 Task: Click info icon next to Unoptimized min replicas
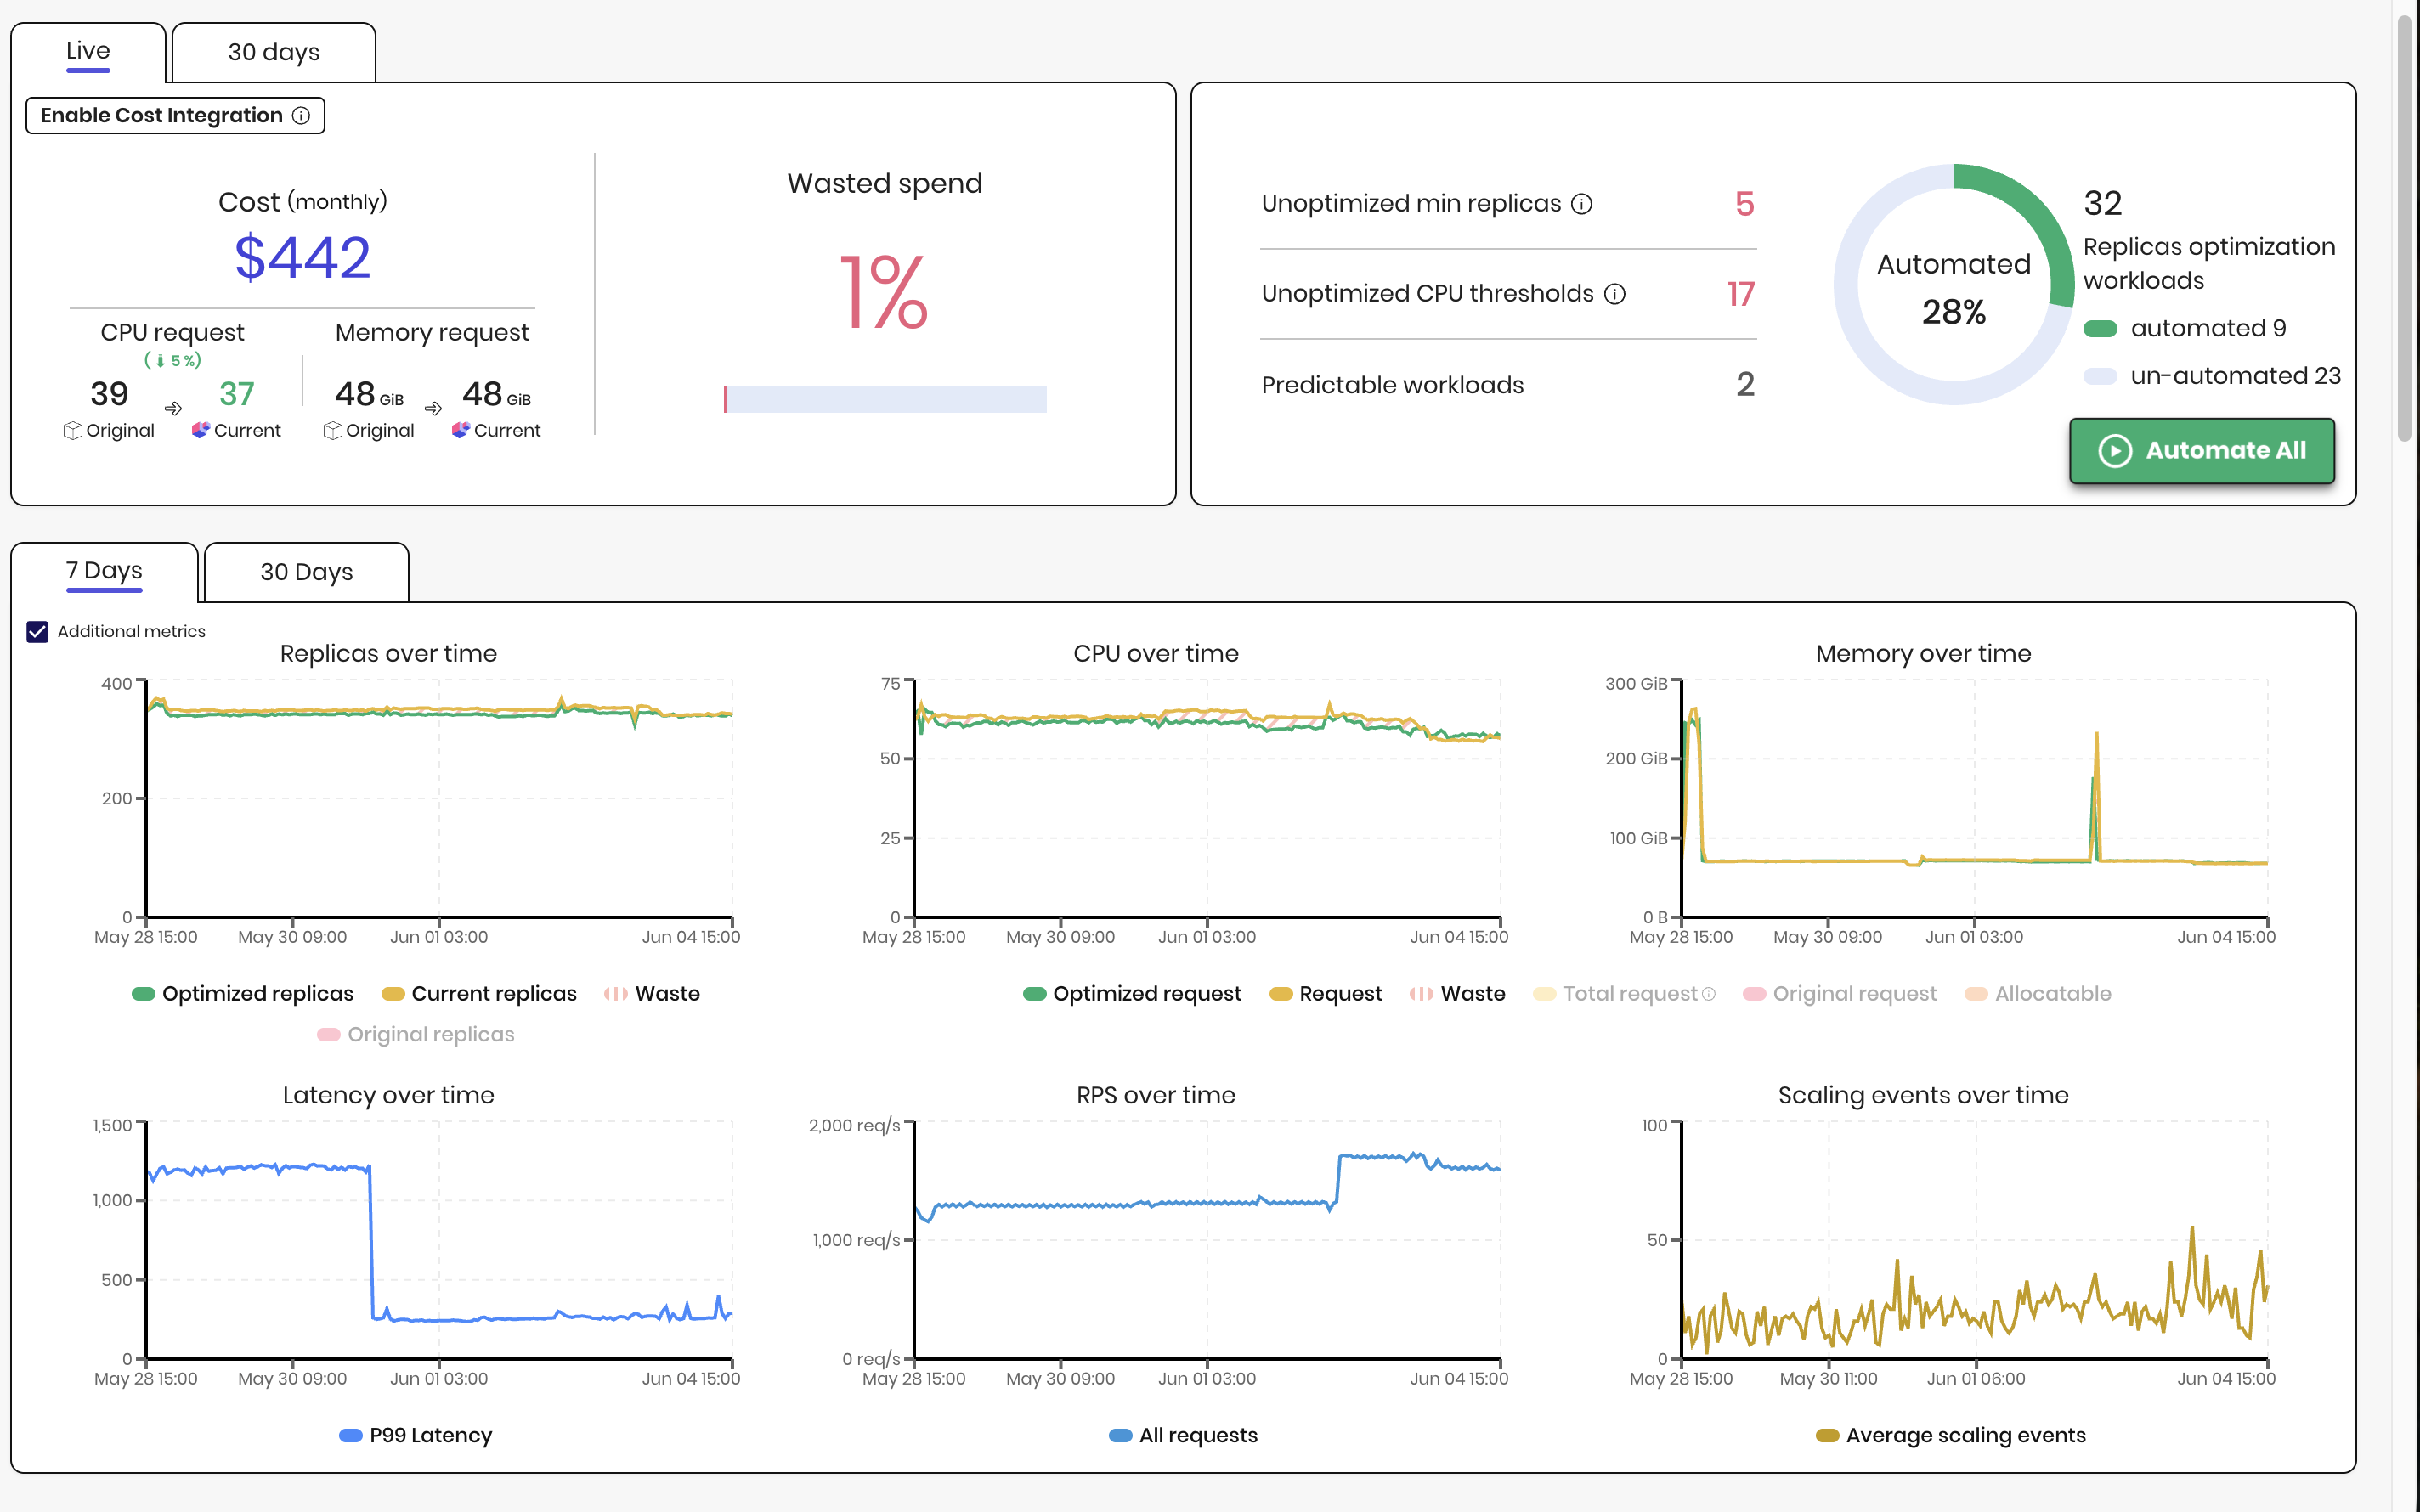(x=1581, y=204)
